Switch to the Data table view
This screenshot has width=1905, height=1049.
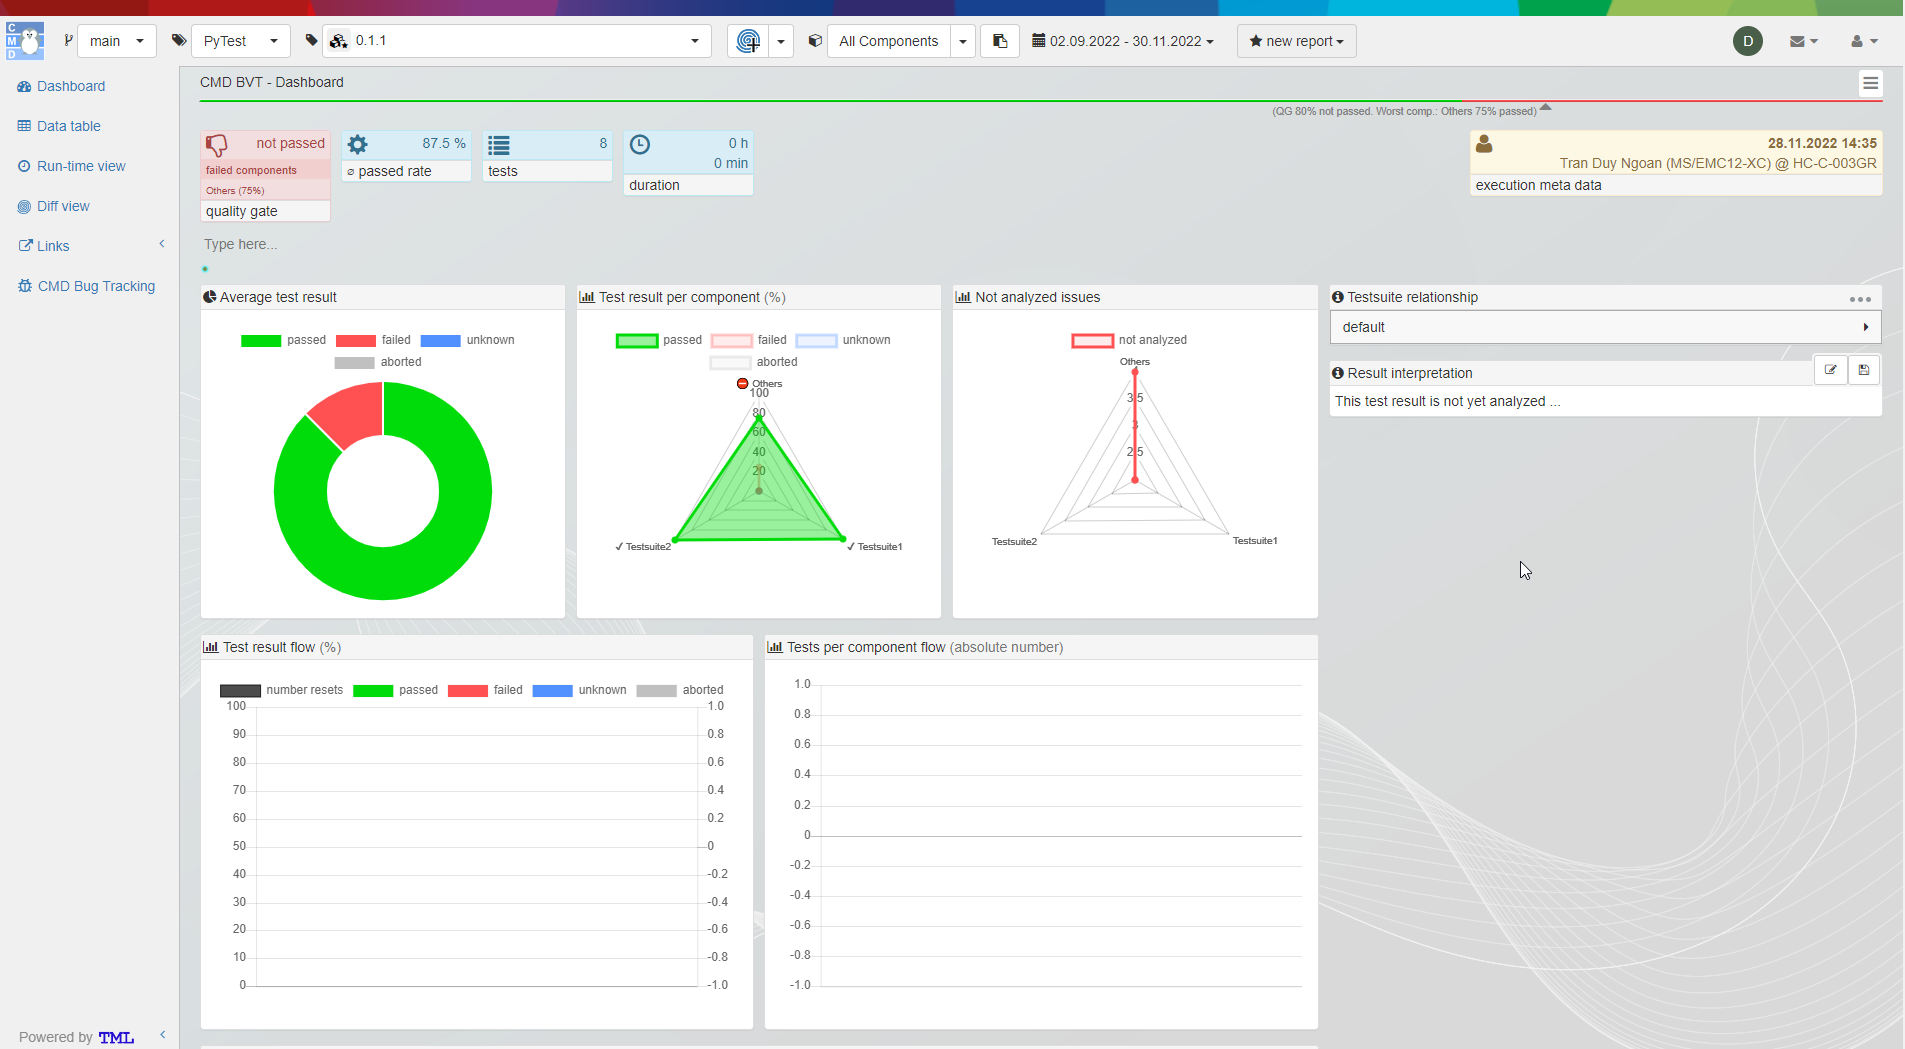click(x=68, y=126)
